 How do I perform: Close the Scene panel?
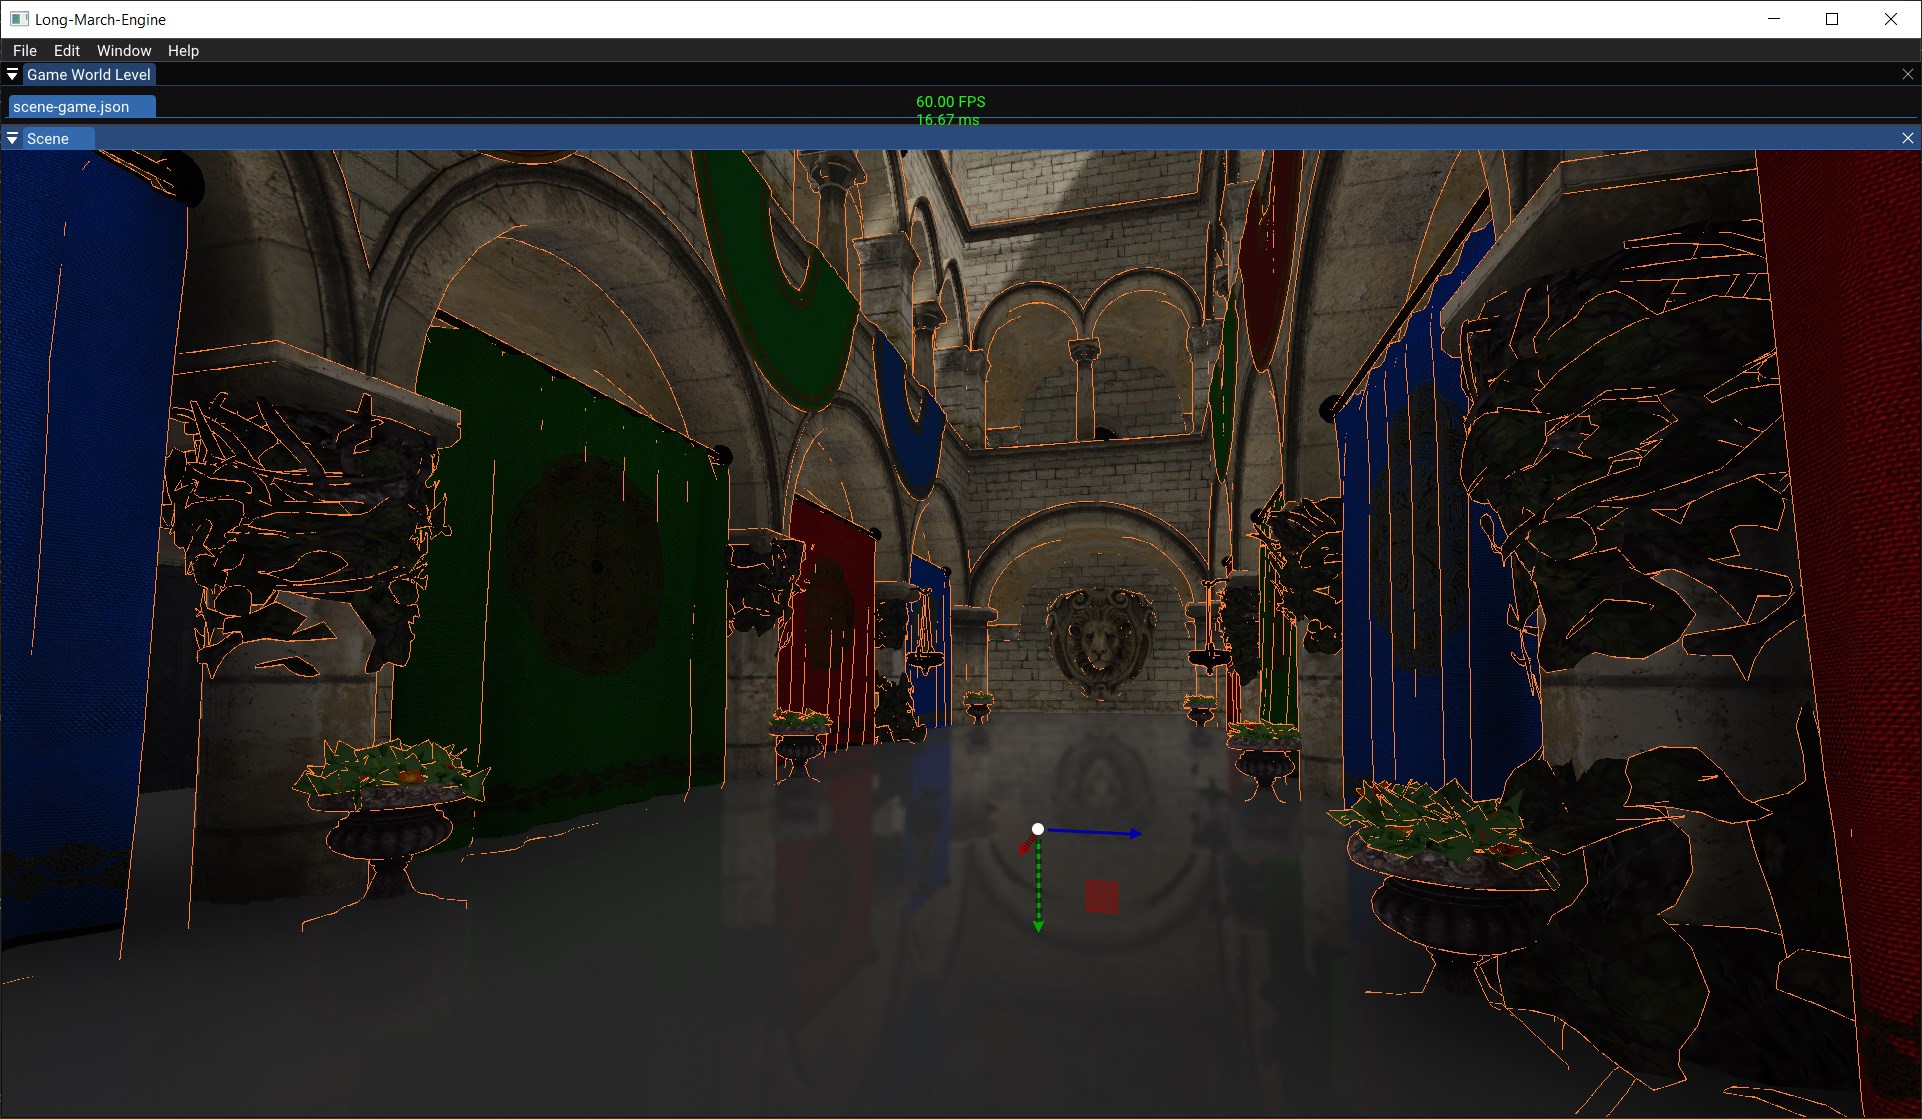[x=1908, y=138]
